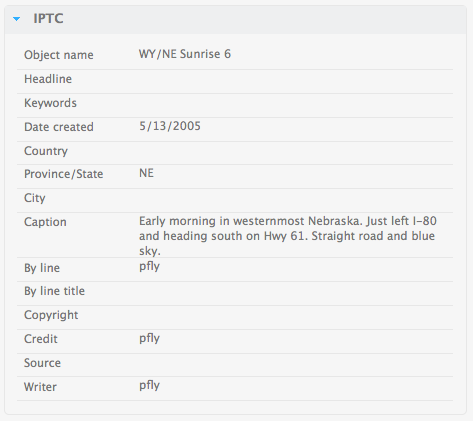The width and height of the screenshot is (473, 421).
Task: Select the Date created value 5/13/2005
Action: point(170,126)
